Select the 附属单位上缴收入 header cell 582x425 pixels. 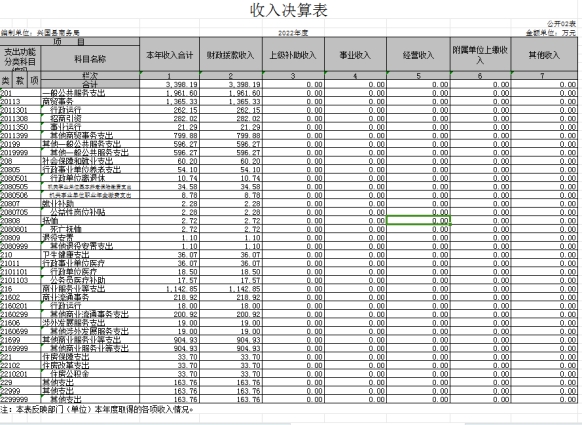click(x=480, y=55)
